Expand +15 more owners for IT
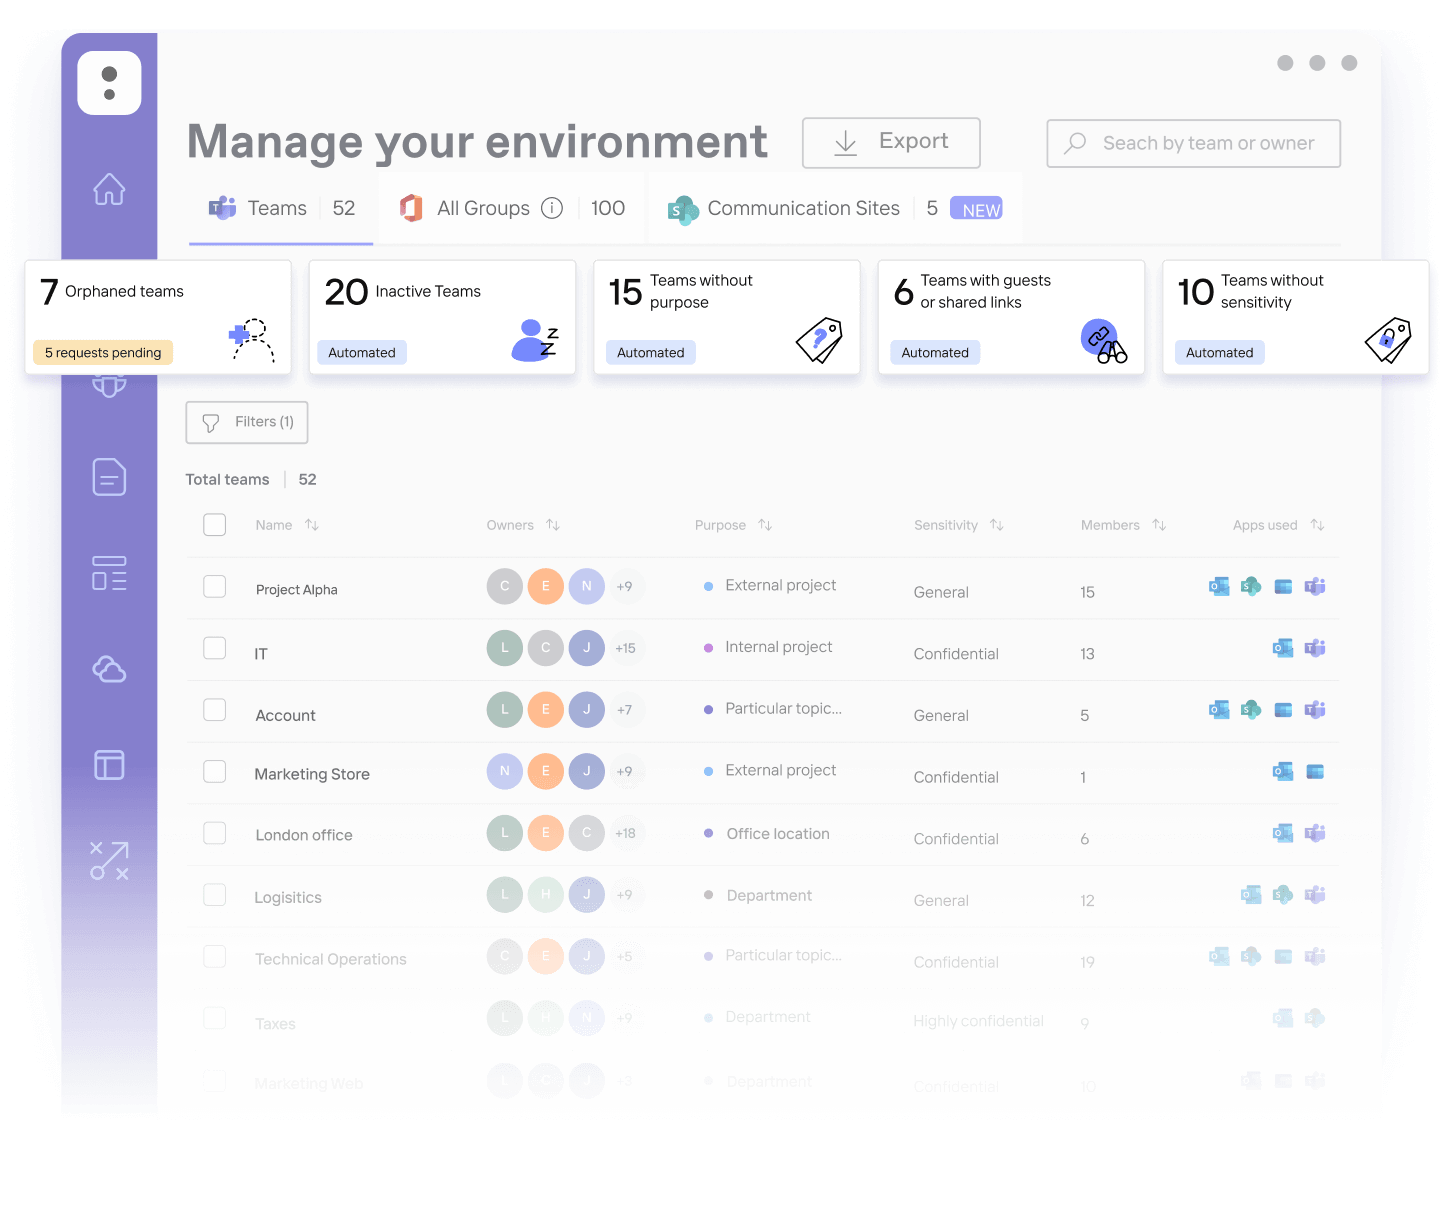The image size is (1442, 1211). point(625,648)
